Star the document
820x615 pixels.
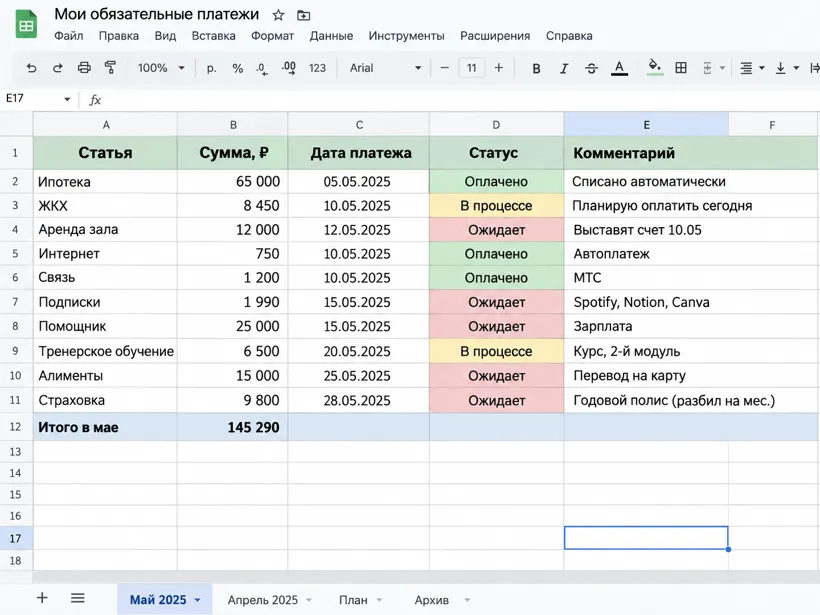pyautogui.click(x=278, y=15)
